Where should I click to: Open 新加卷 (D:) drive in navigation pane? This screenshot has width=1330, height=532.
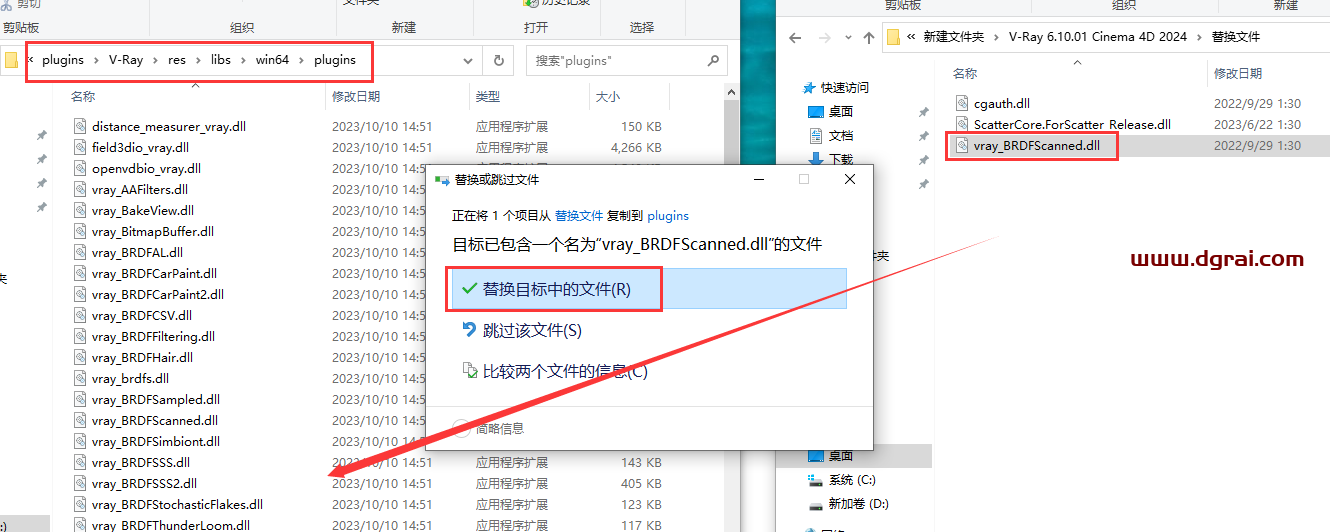pos(847,504)
